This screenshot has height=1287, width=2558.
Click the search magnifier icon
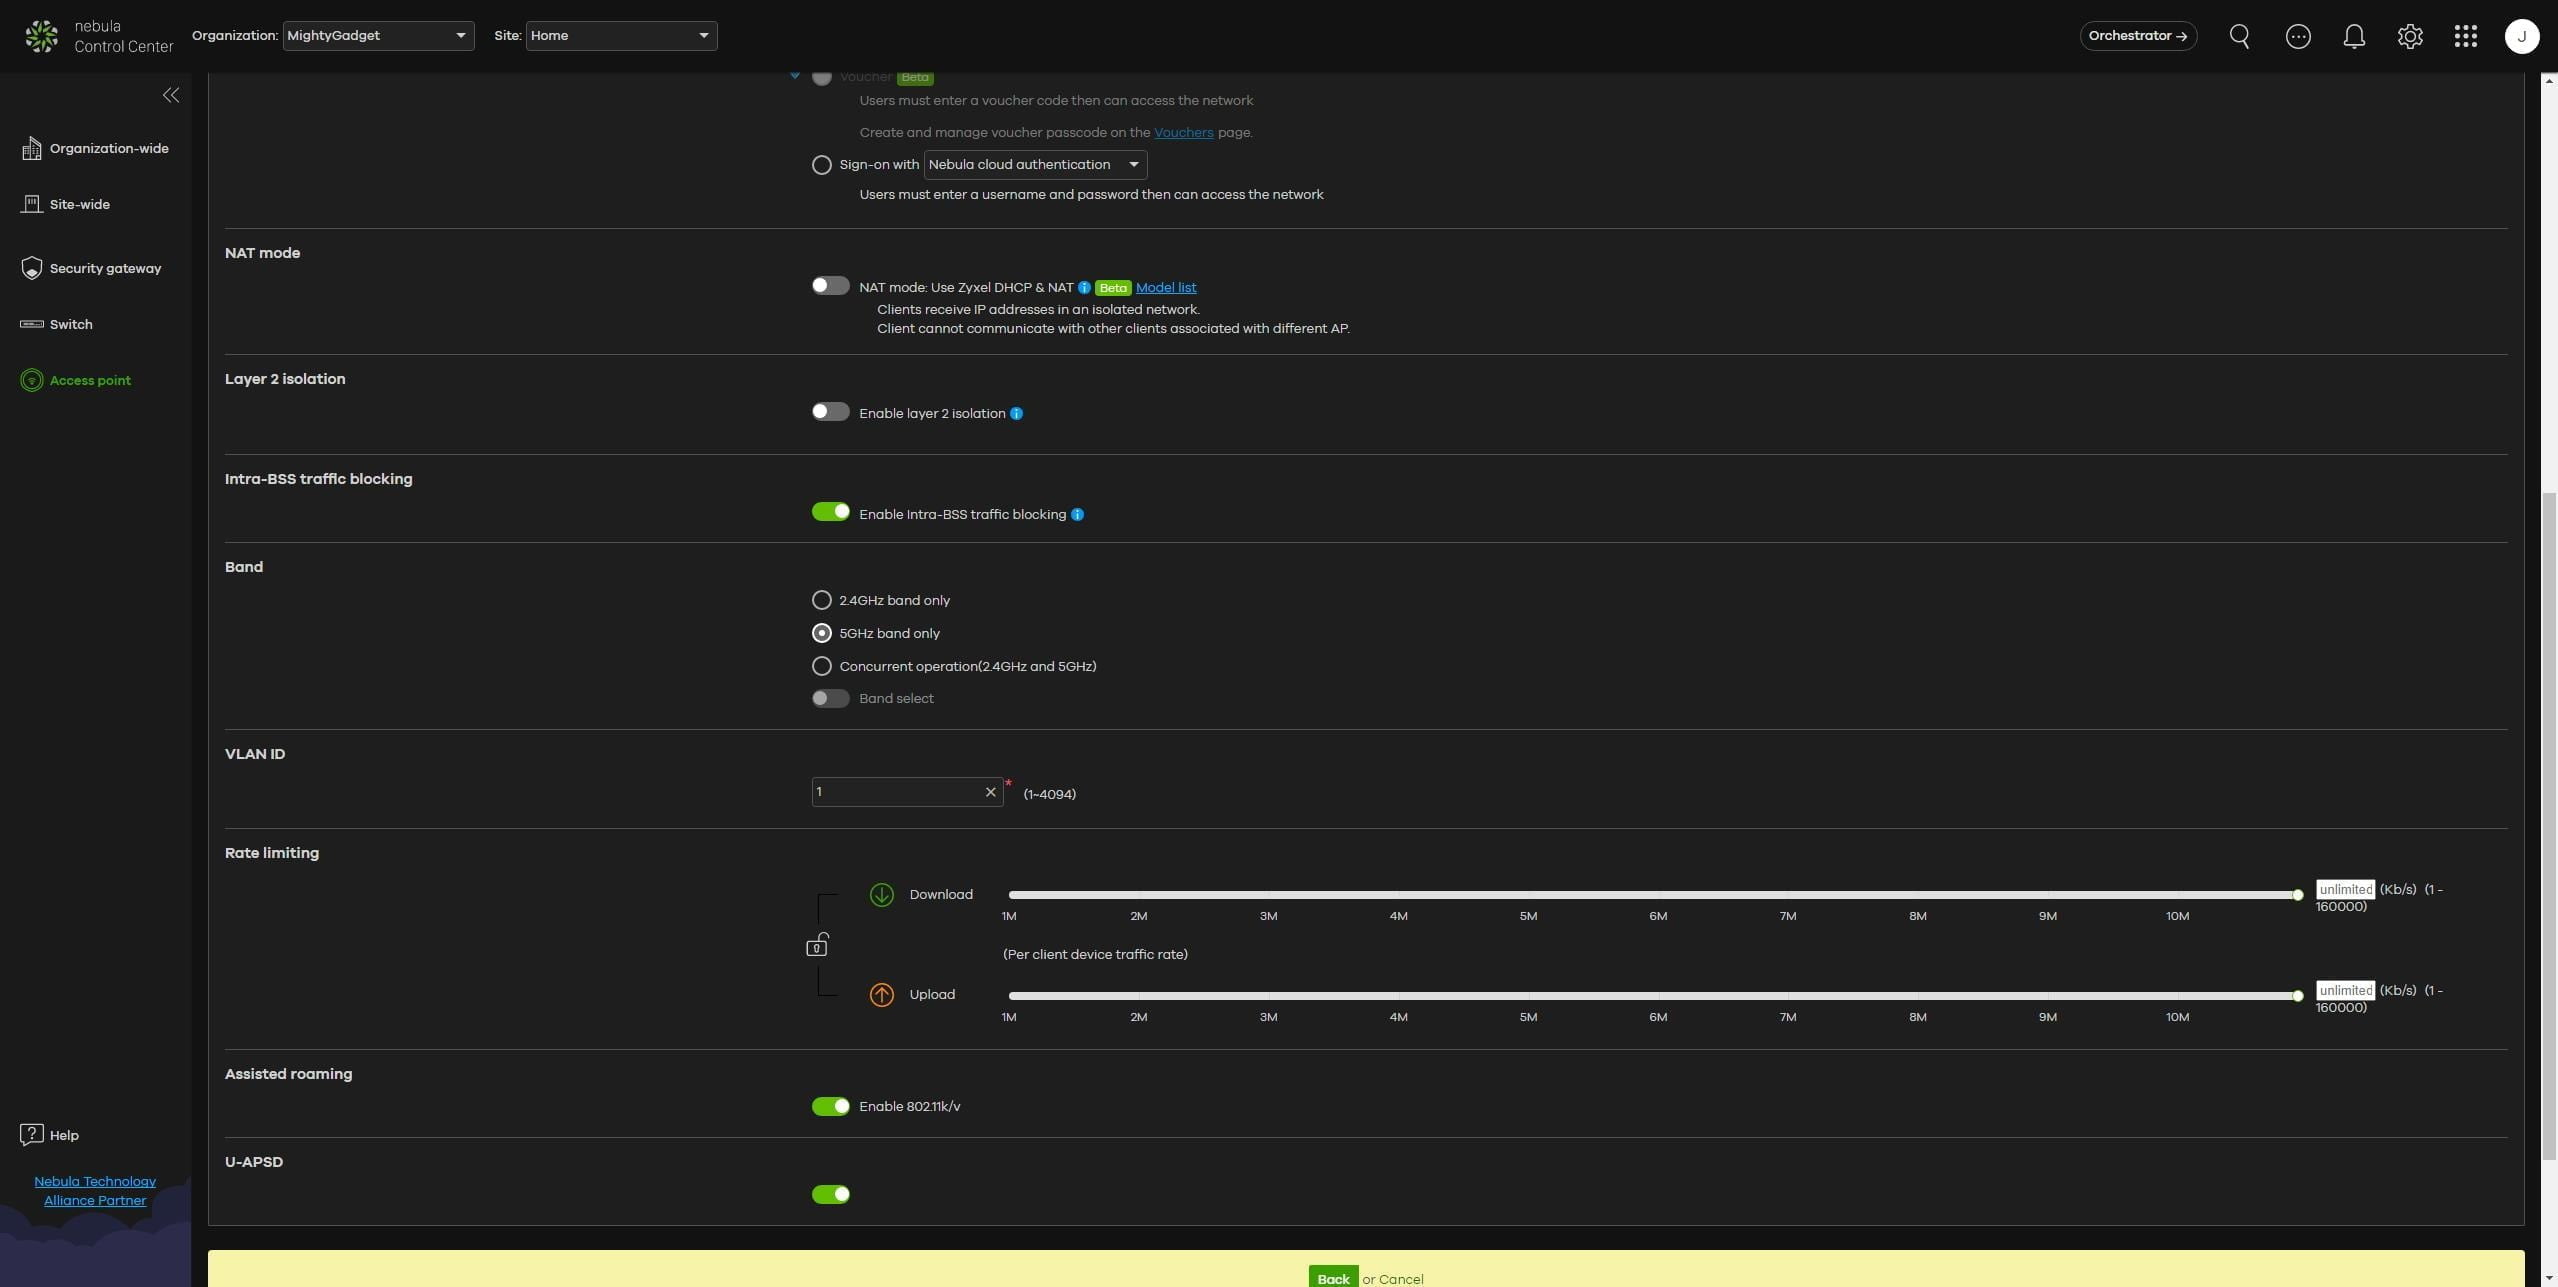pyautogui.click(x=2240, y=37)
